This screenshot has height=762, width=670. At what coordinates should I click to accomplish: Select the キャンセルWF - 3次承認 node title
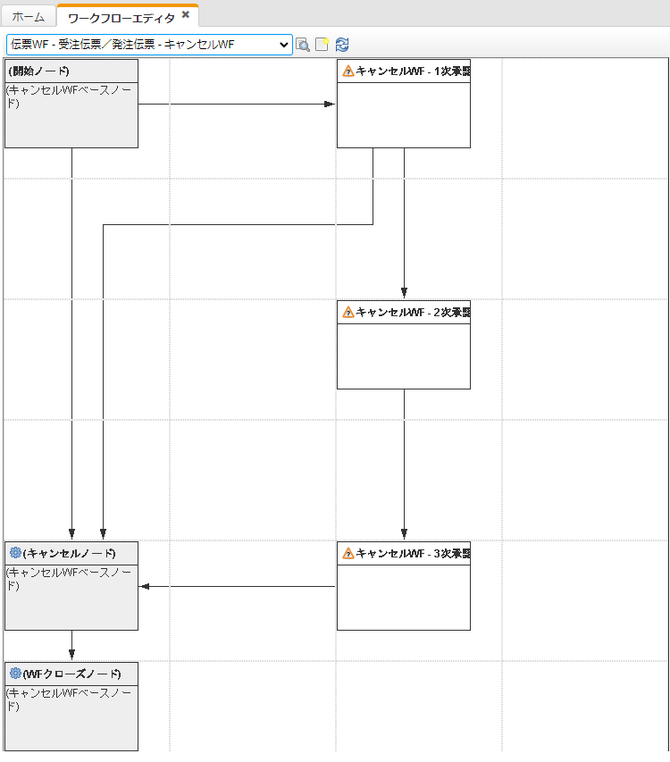(413, 553)
